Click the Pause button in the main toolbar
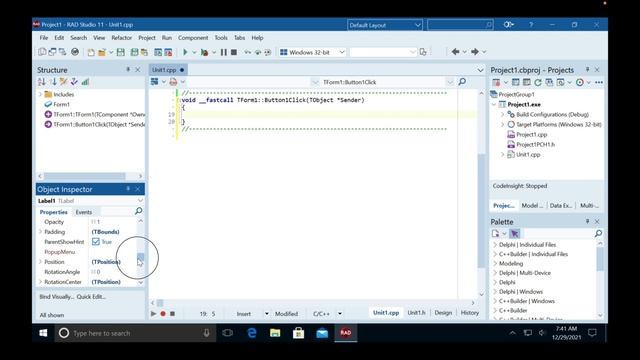 tap(224, 52)
